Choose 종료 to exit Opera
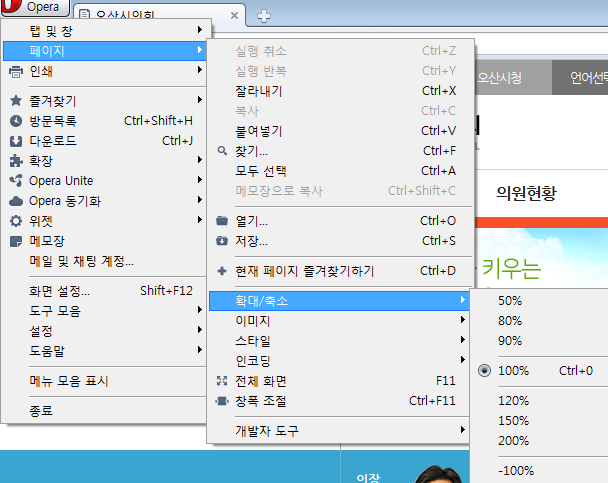The height and width of the screenshot is (483, 608). 41,411
